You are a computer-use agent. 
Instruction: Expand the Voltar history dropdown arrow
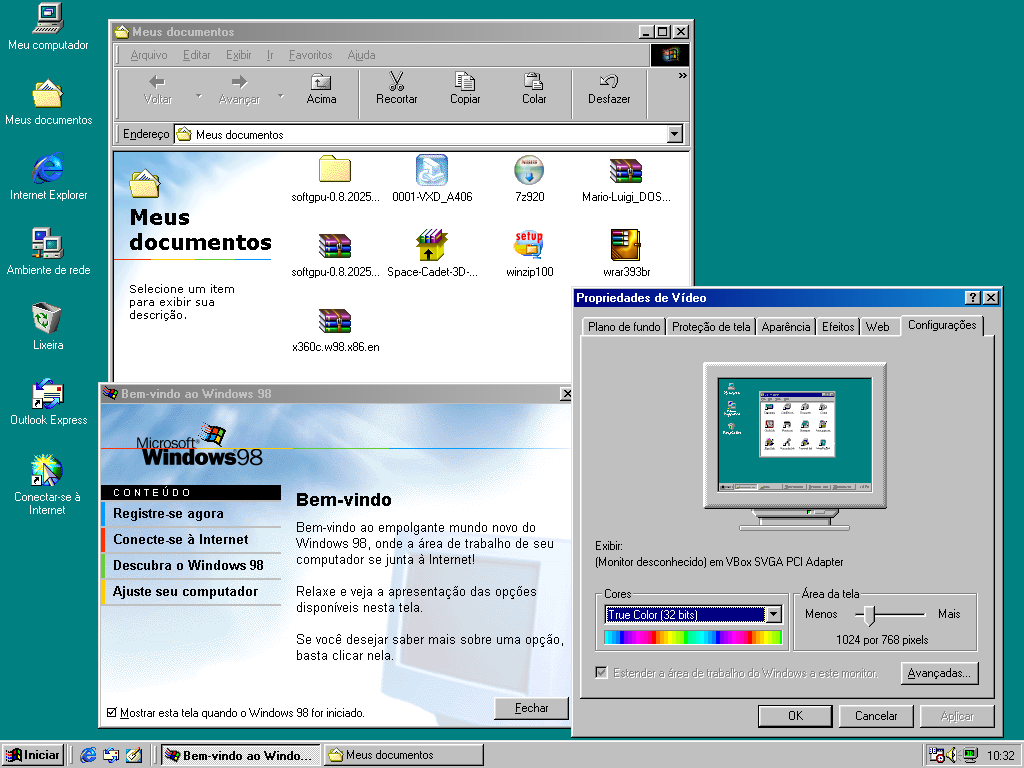click(x=198, y=97)
